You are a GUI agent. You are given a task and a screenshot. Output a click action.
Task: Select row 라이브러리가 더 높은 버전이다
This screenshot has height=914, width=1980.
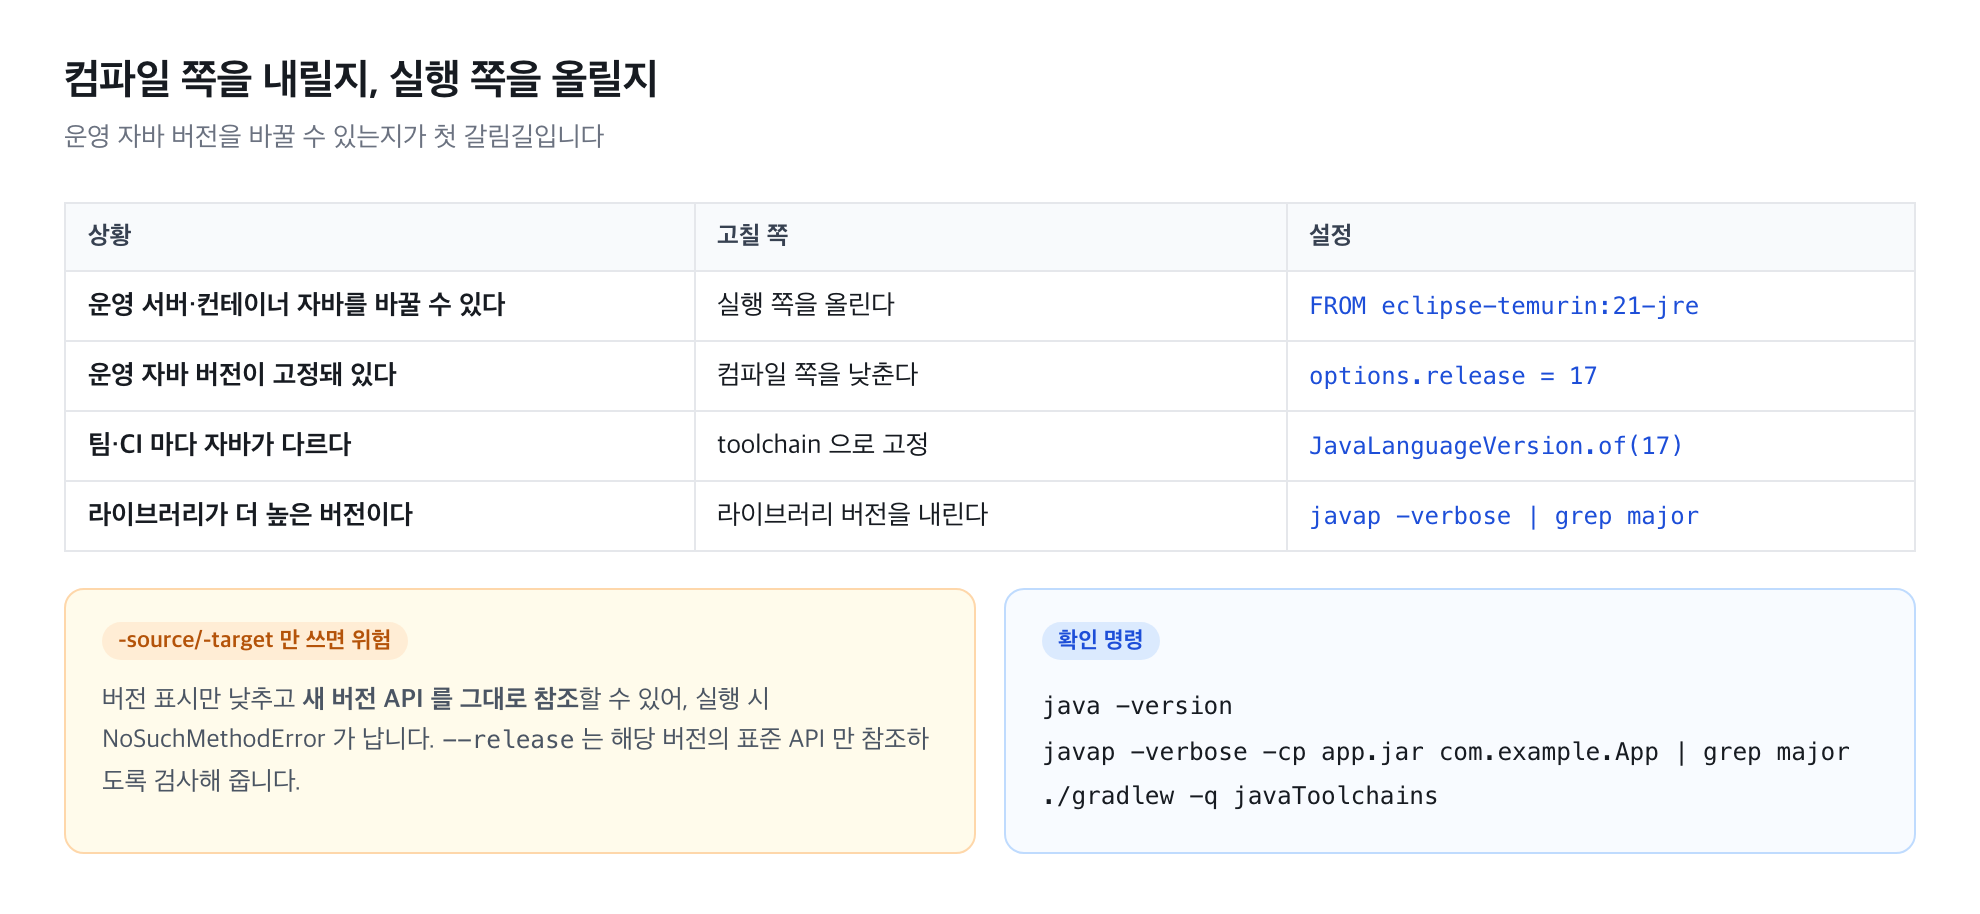tap(990, 516)
